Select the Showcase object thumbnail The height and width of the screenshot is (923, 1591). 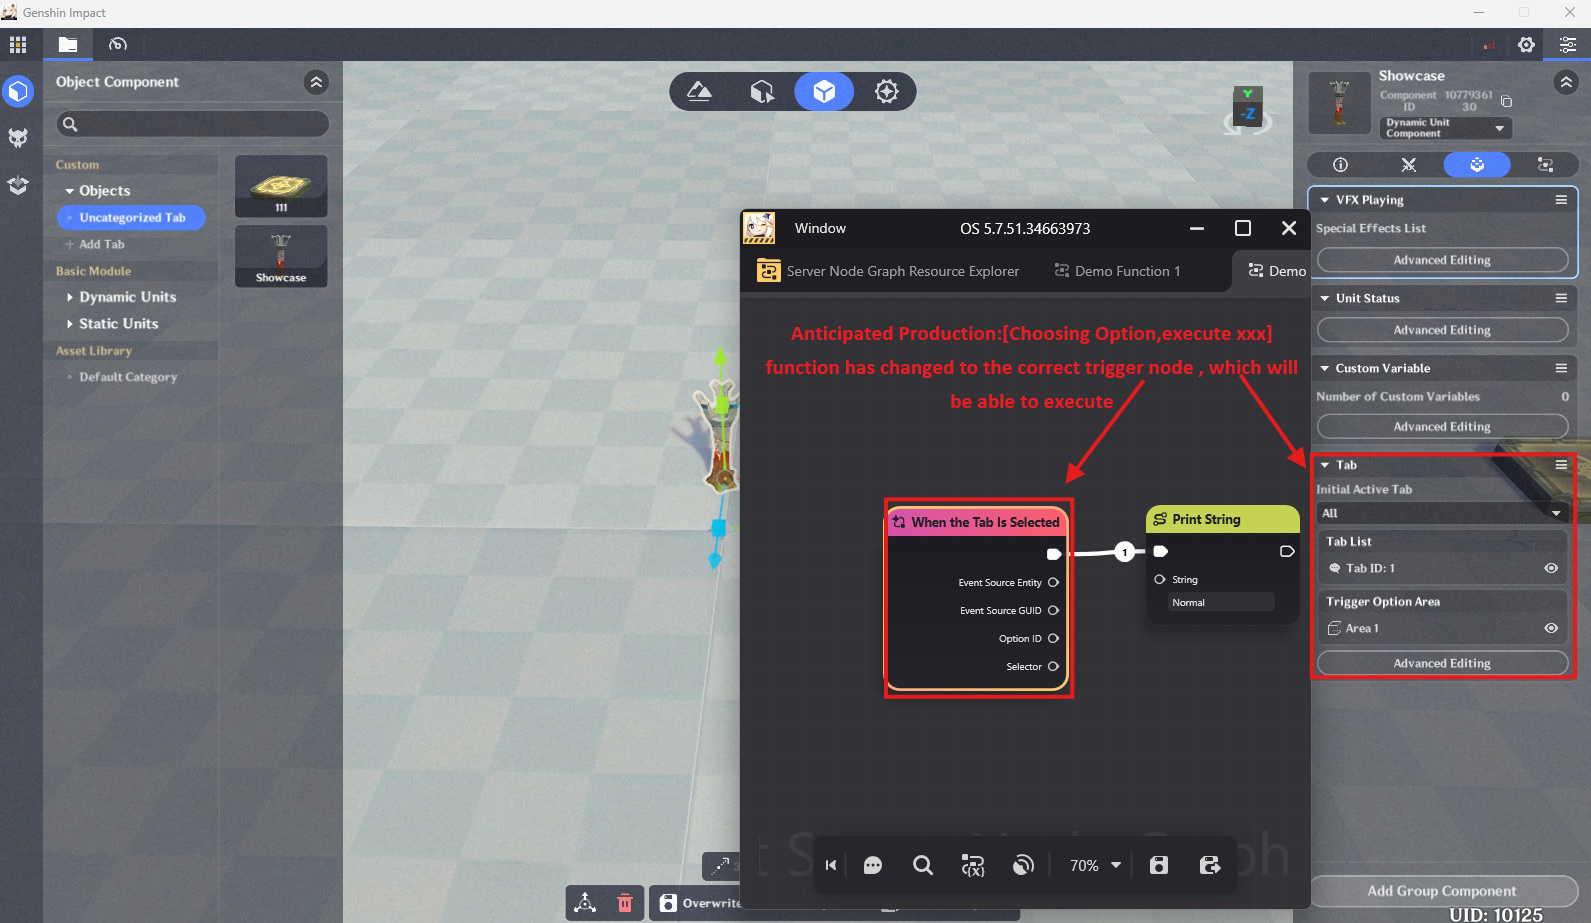(x=281, y=256)
